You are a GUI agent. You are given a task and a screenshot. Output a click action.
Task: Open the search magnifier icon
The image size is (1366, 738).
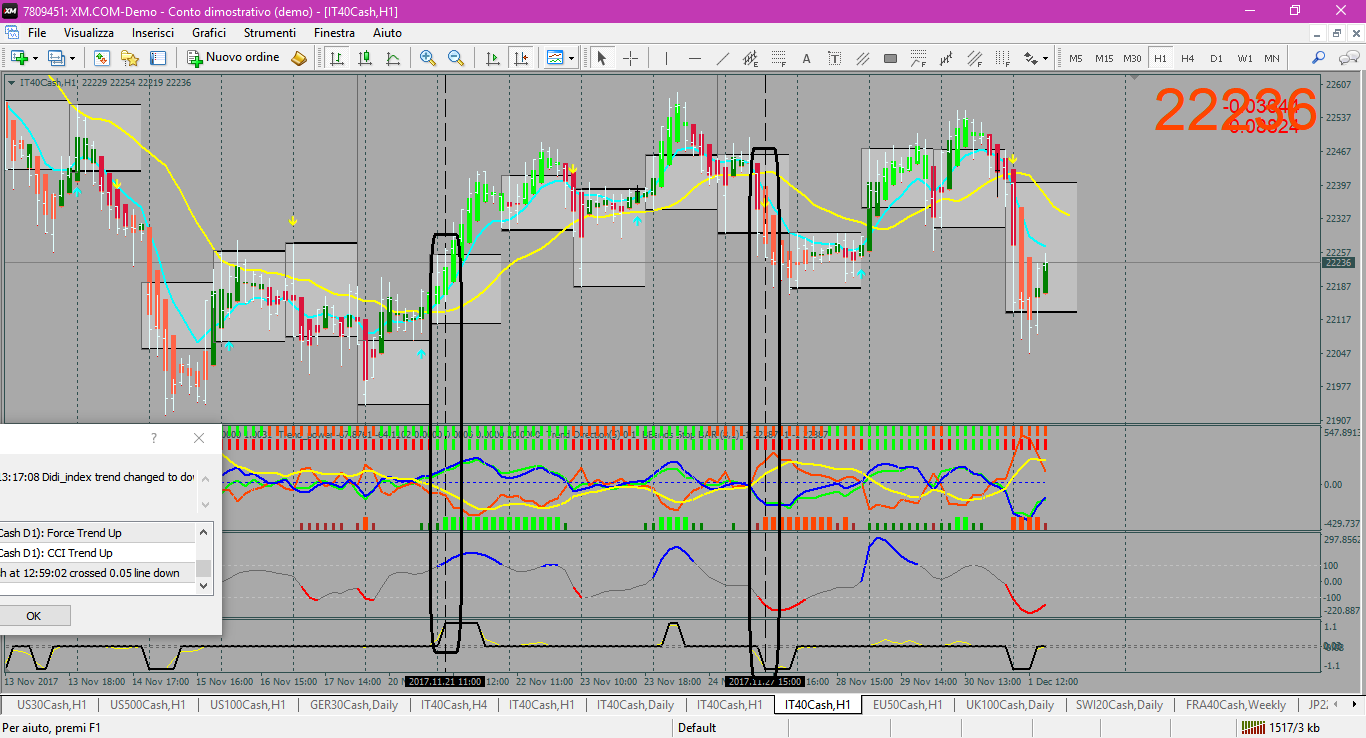click(x=1319, y=58)
